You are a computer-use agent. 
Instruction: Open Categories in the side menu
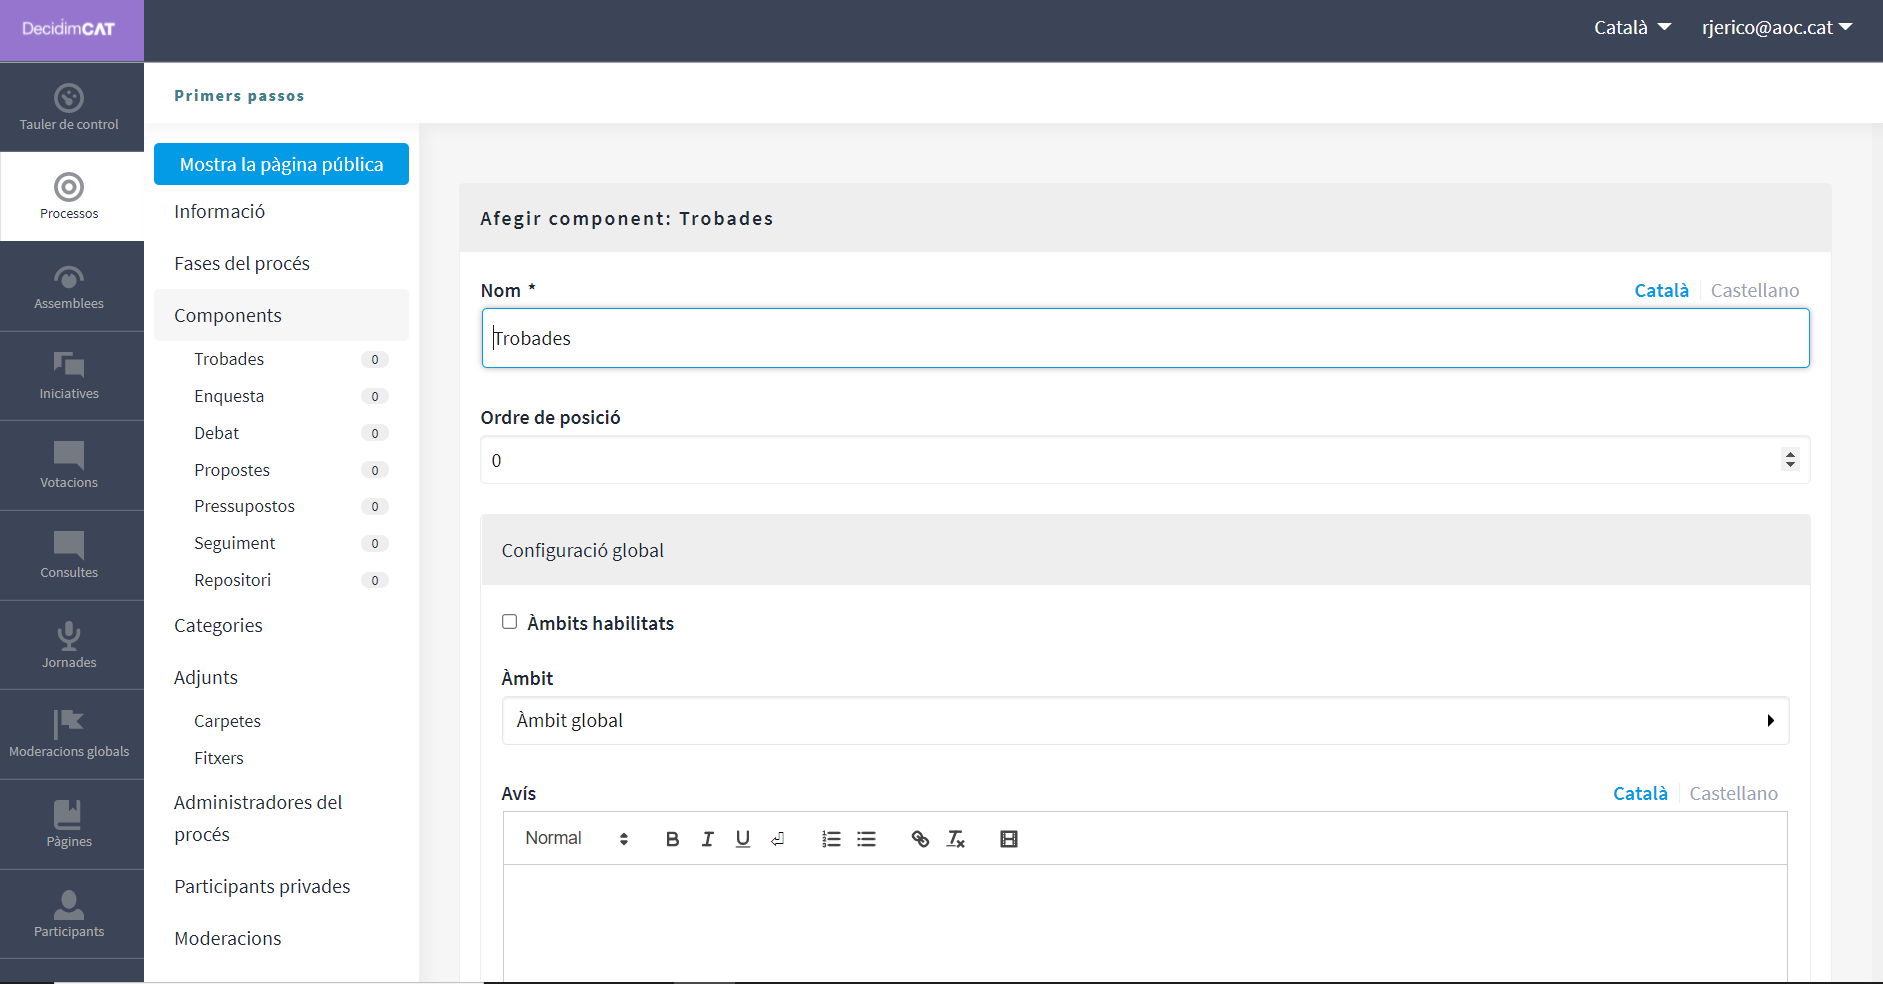pyautogui.click(x=218, y=625)
